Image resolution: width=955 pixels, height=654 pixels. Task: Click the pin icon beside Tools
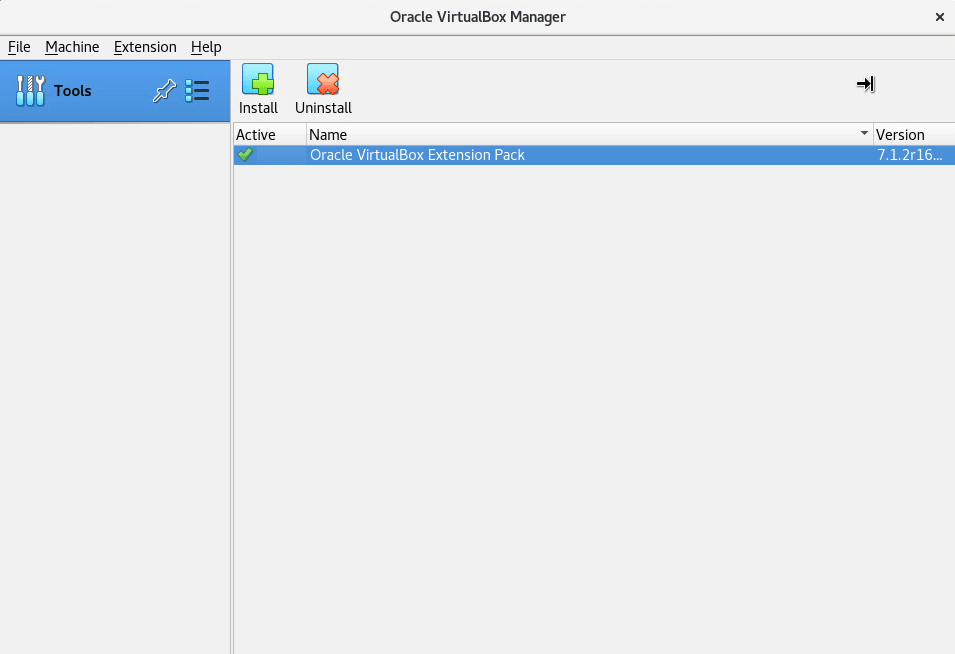coord(164,91)
